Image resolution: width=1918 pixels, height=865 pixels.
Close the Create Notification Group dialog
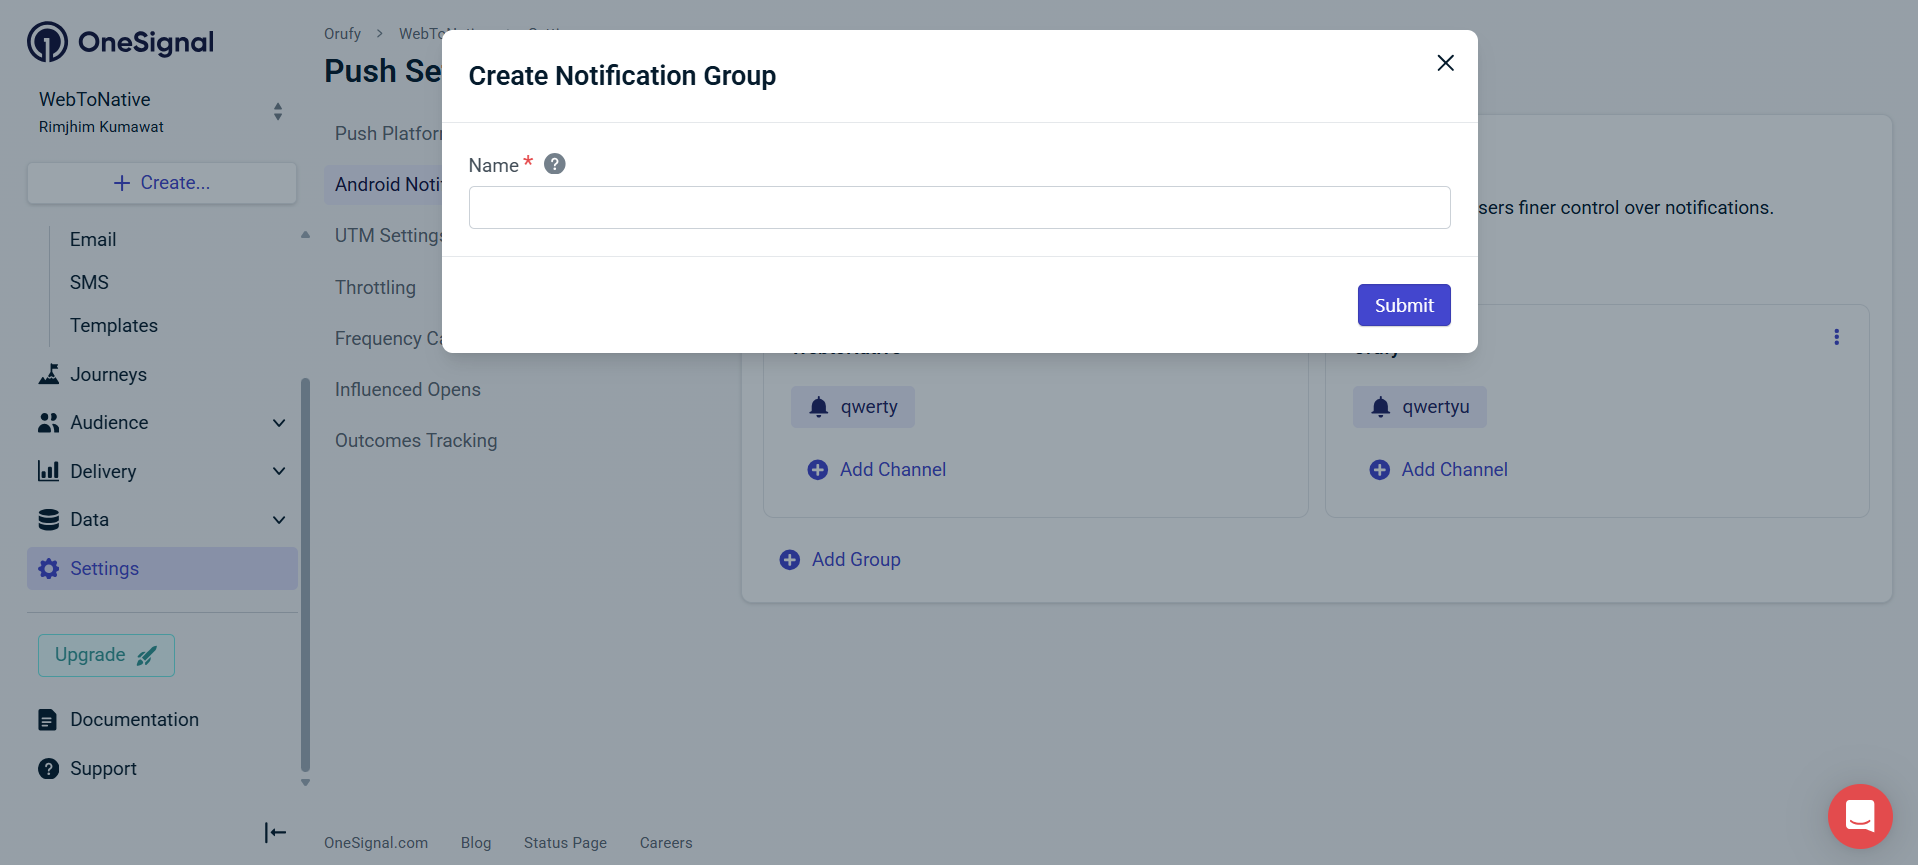[1445, 63]
